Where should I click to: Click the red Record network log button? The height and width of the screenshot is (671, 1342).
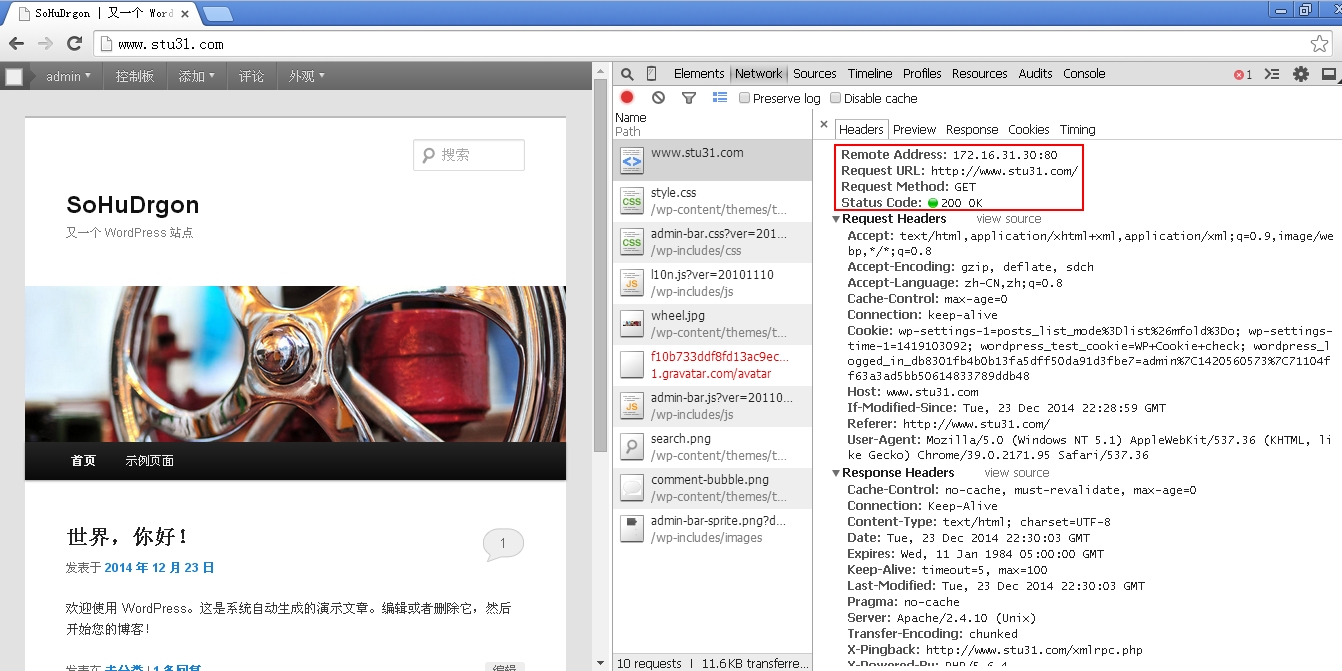627,98
